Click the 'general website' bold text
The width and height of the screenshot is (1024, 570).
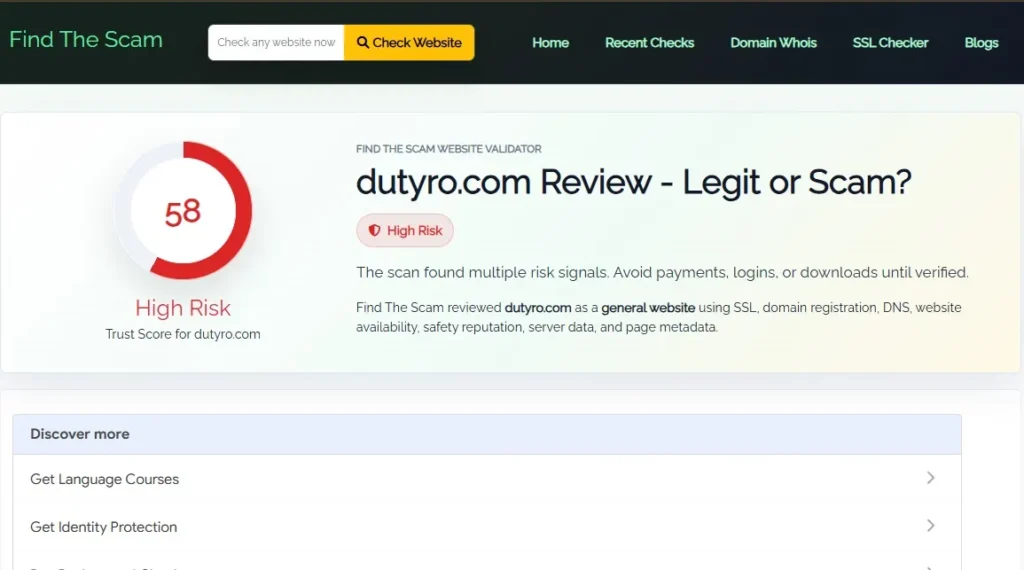click(648, 308)
